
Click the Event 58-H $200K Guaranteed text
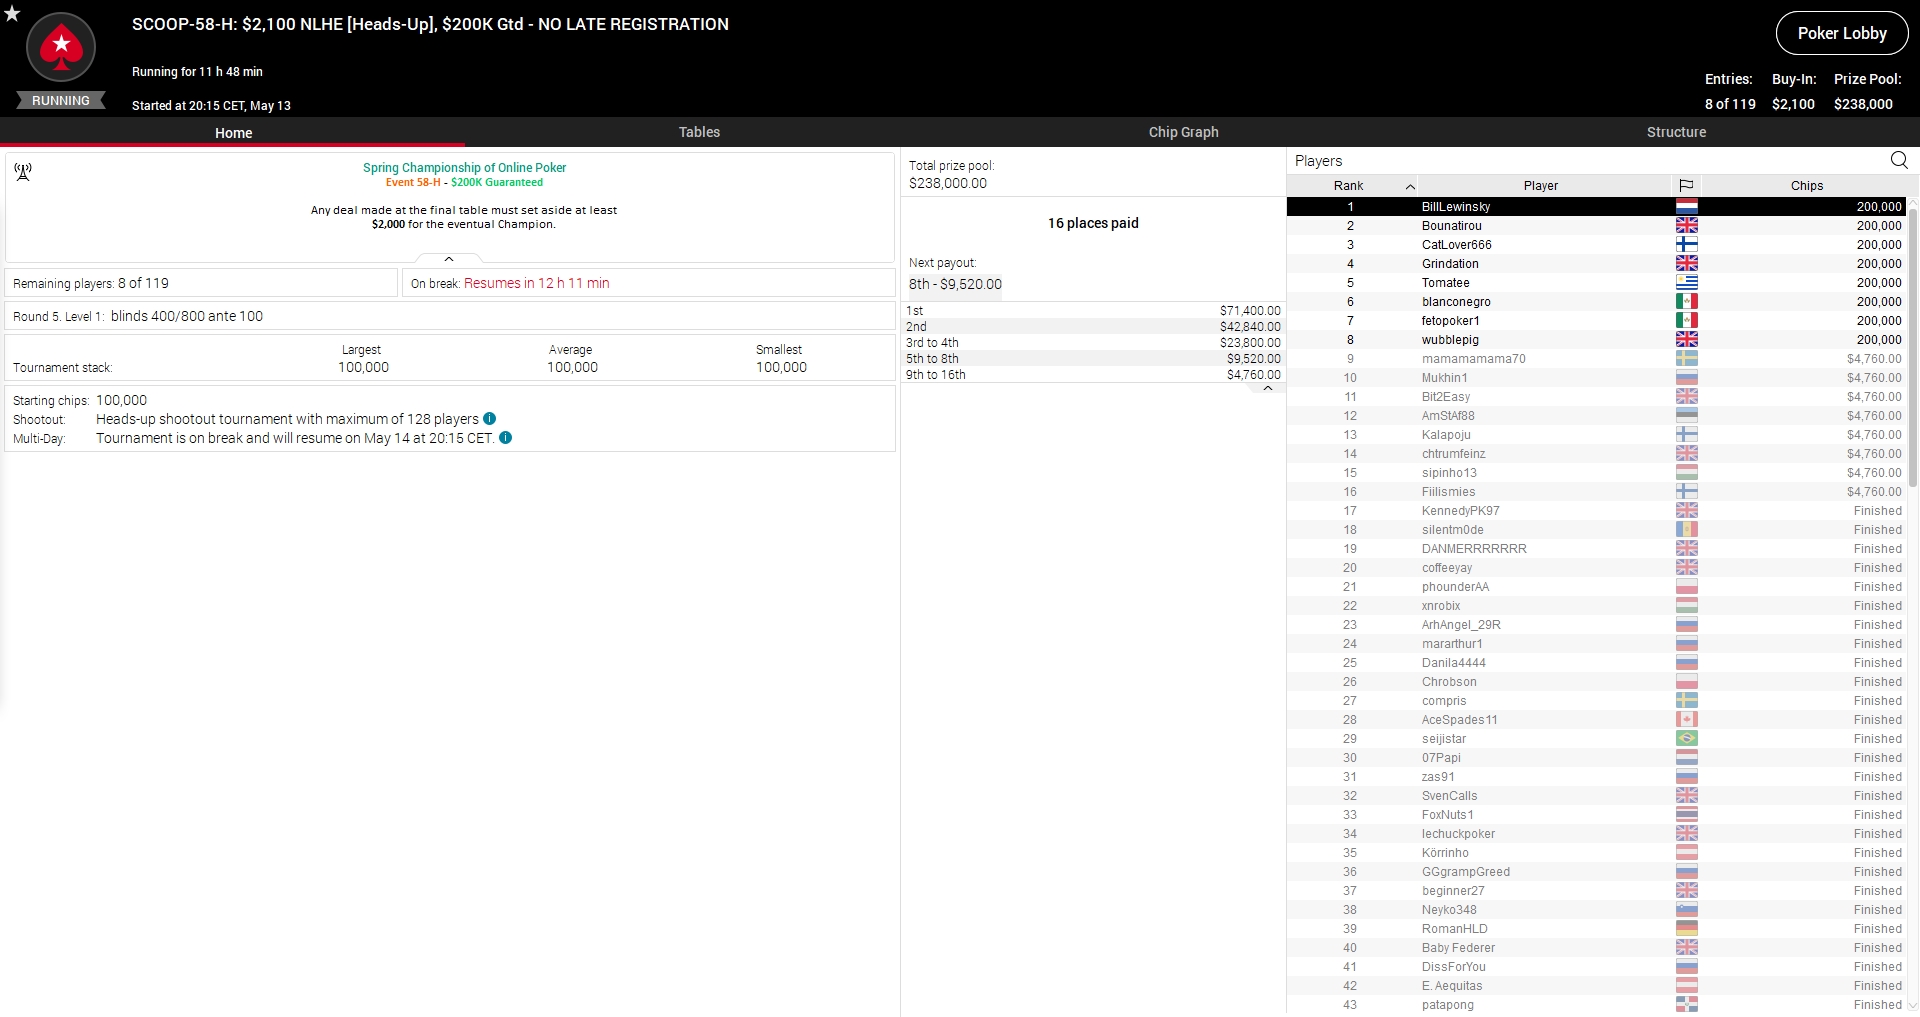pos(464,182)
